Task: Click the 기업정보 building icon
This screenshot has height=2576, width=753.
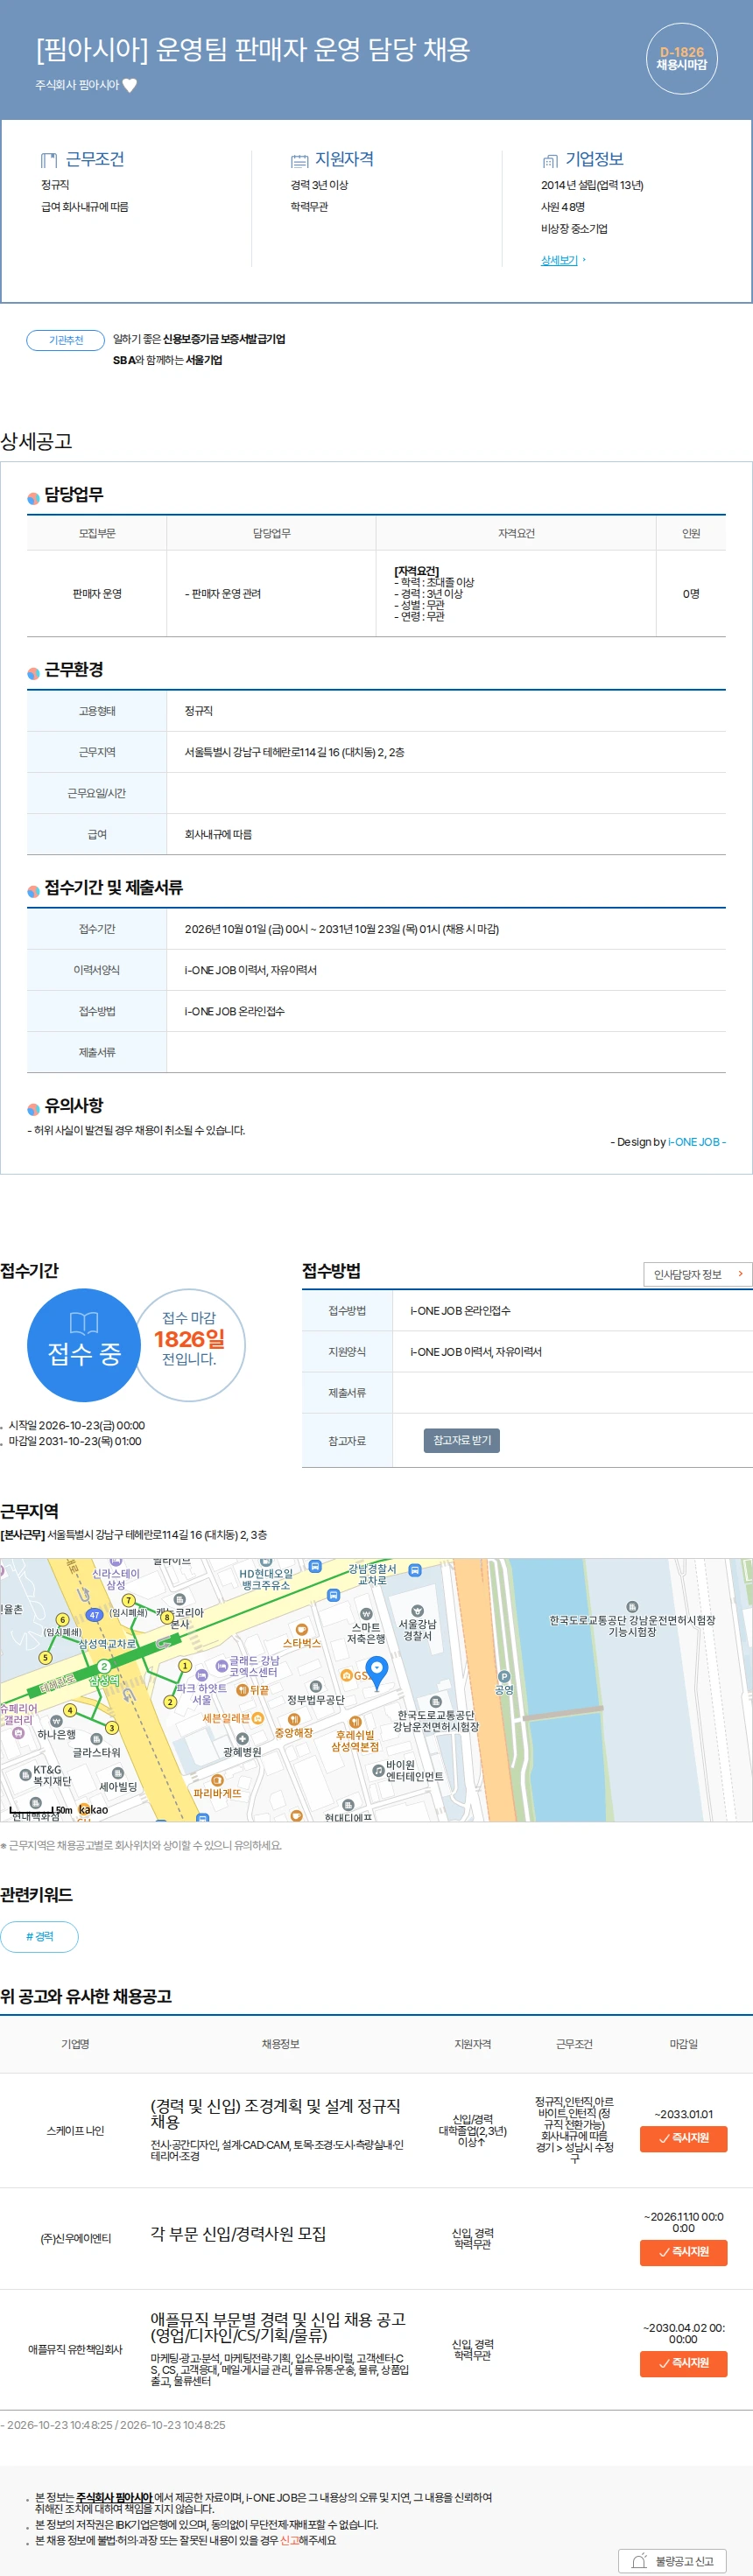Action: click(x=549, y=160)
